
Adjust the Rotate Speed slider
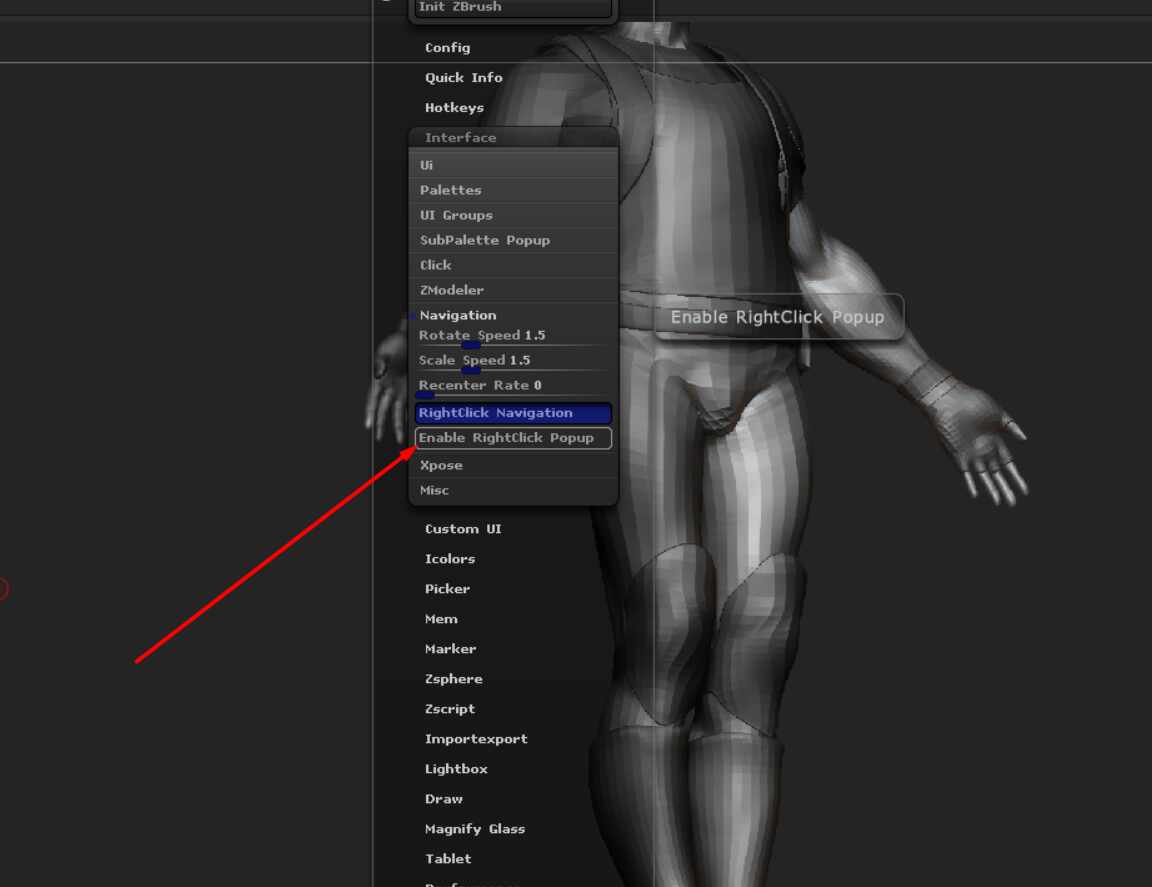point(513,336)
